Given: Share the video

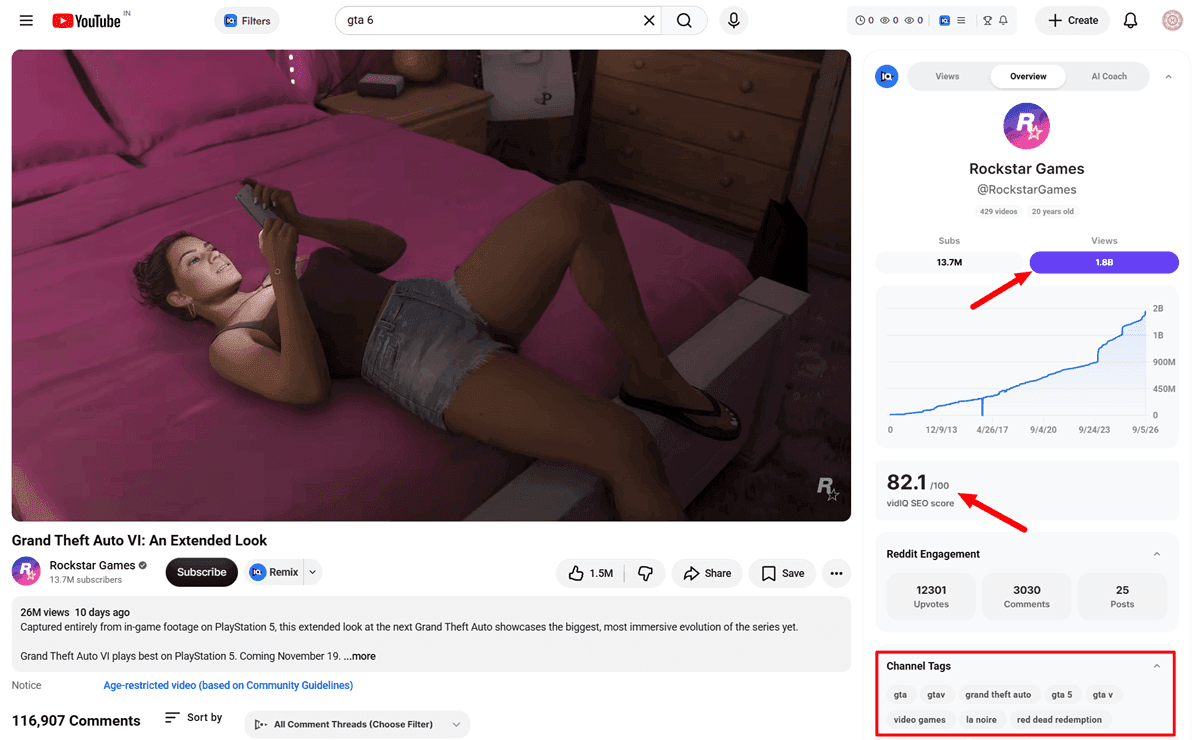Looking at the screenshot, I should 707,573.
